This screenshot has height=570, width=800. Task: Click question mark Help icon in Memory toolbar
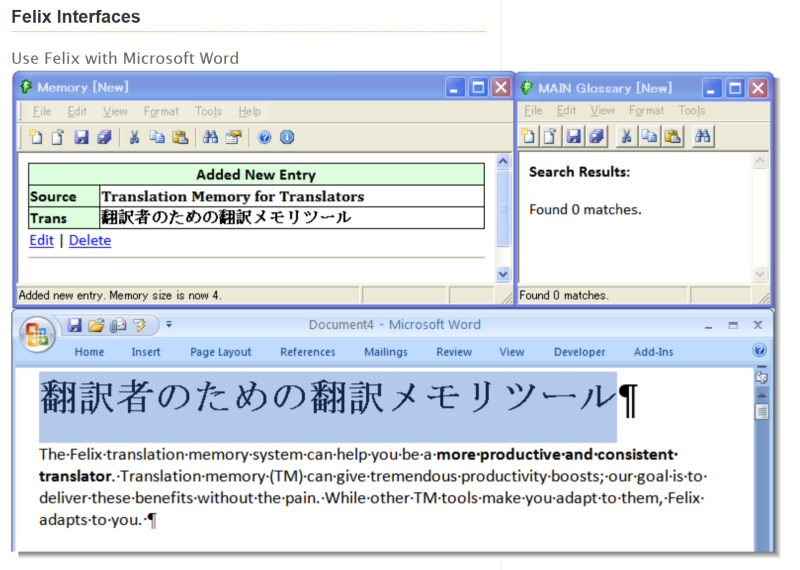tap(264, 137)
